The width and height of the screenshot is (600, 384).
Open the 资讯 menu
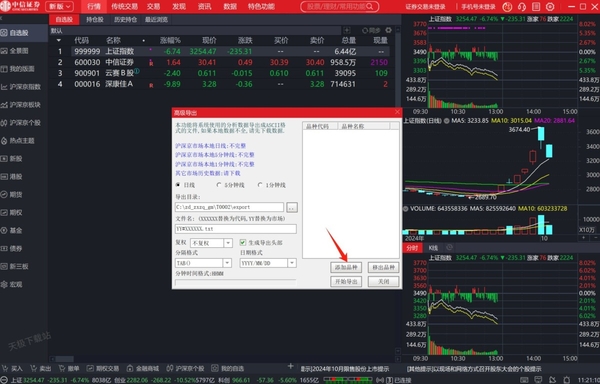204,7
